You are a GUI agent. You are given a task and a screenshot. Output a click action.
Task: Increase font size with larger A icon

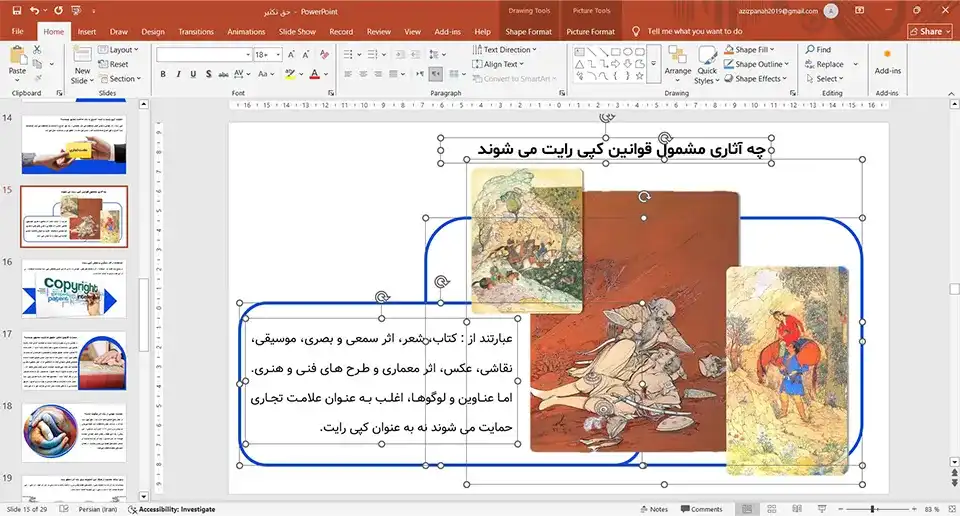pyautogui.click(x=291, y=54)
